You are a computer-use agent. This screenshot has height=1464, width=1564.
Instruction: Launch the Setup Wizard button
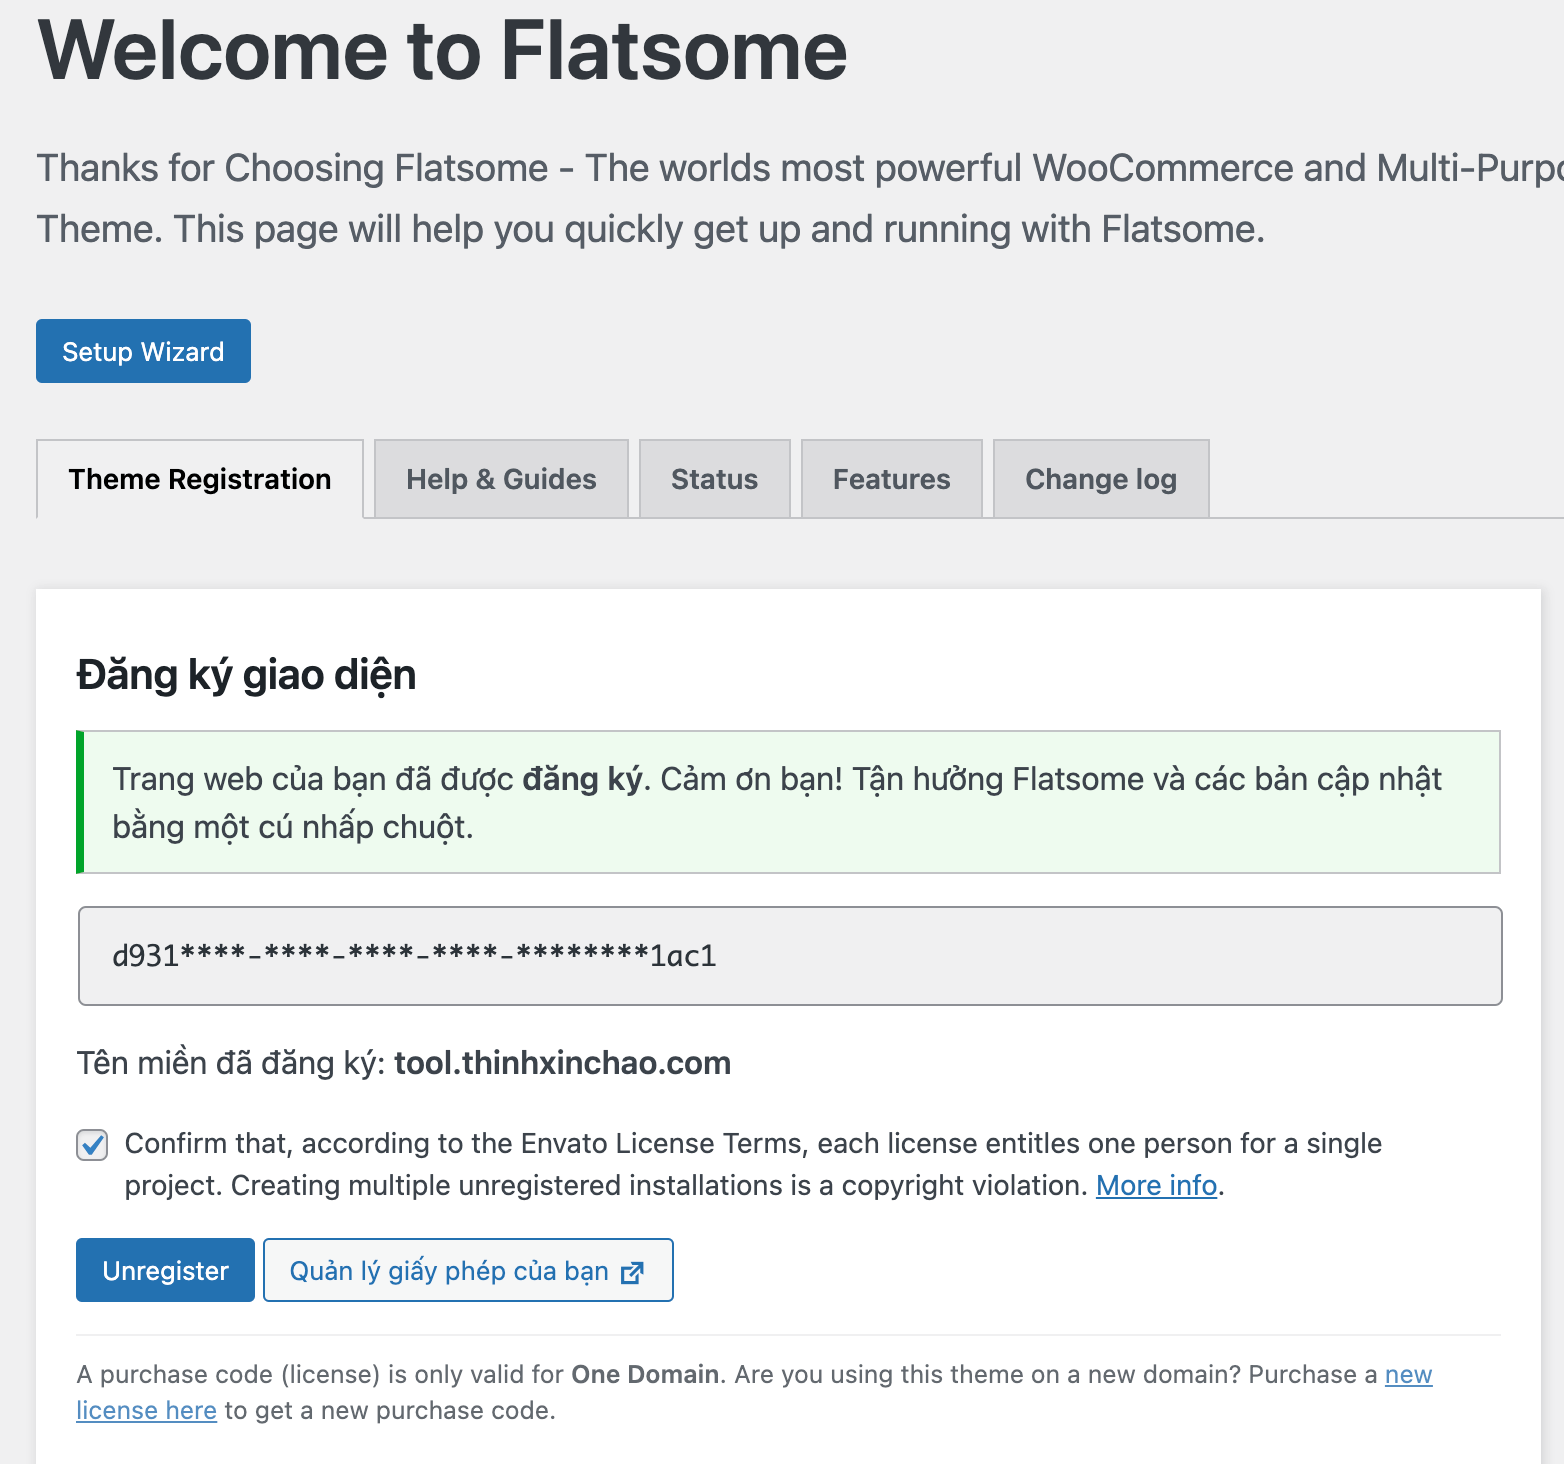(x=143, y=351)
